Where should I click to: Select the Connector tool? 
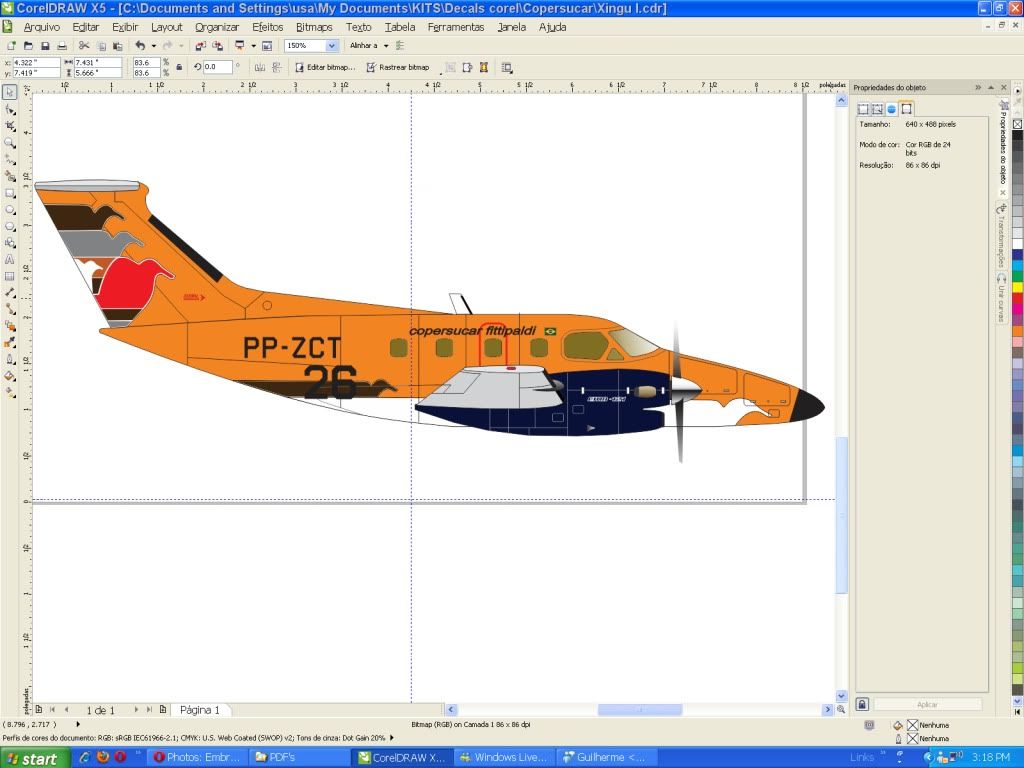(x=10, y=310)
